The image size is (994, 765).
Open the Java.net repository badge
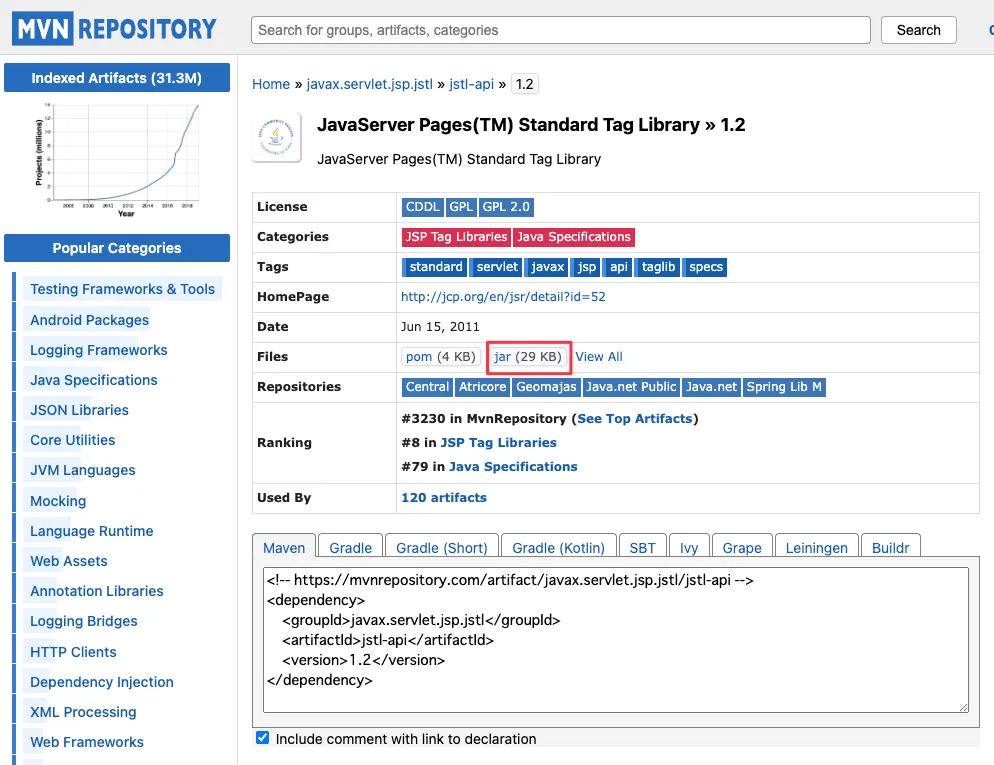click(711, 387)
